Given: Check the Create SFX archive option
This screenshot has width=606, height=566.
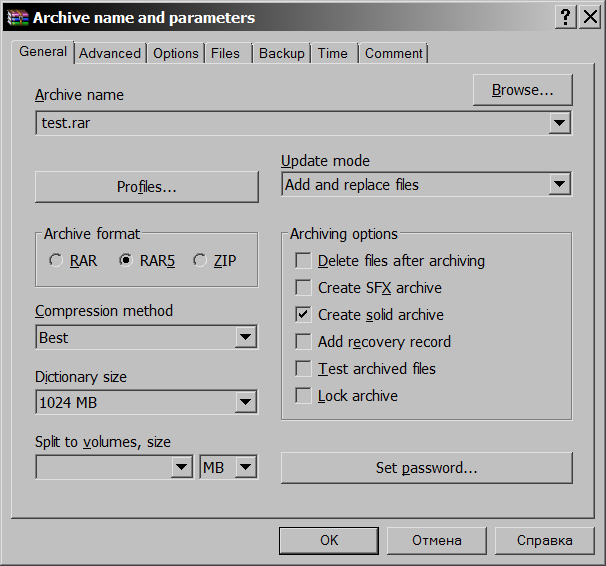Looking at the screenshot, I should [303, 288].
